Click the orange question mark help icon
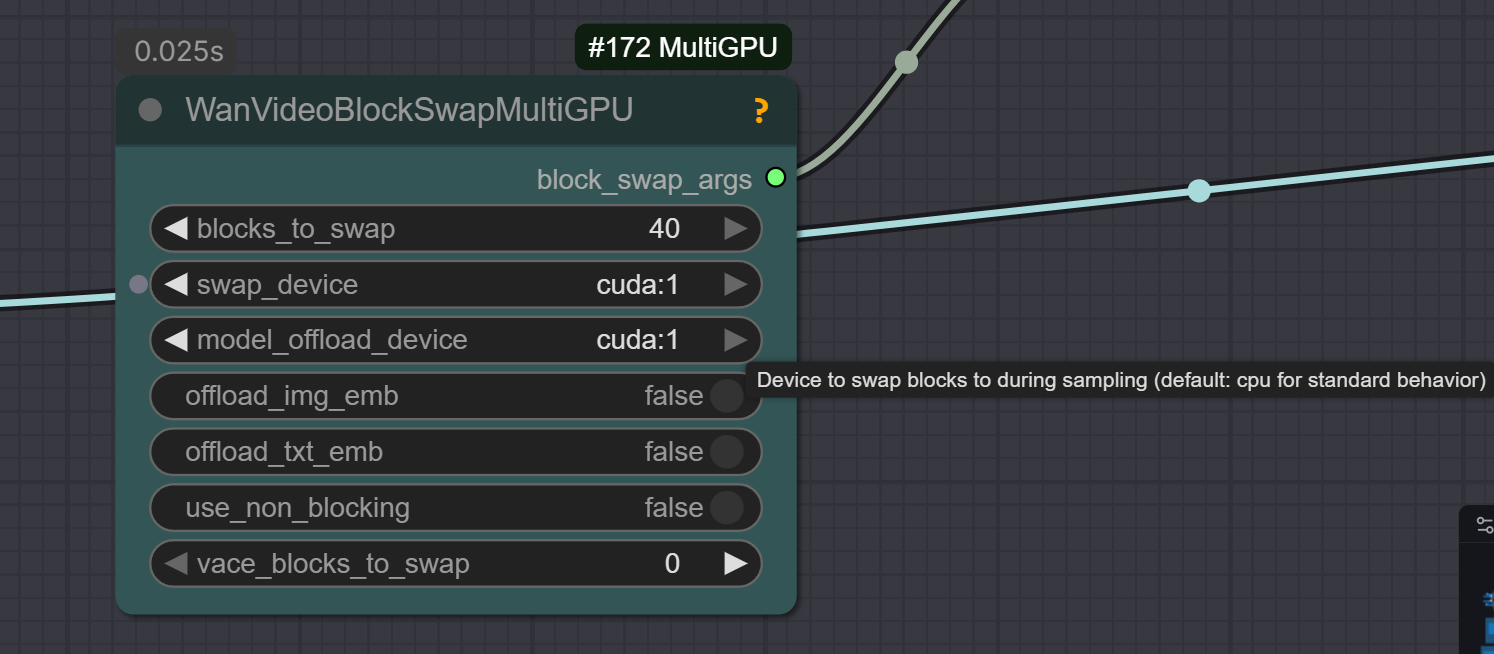 click(760, 110)
